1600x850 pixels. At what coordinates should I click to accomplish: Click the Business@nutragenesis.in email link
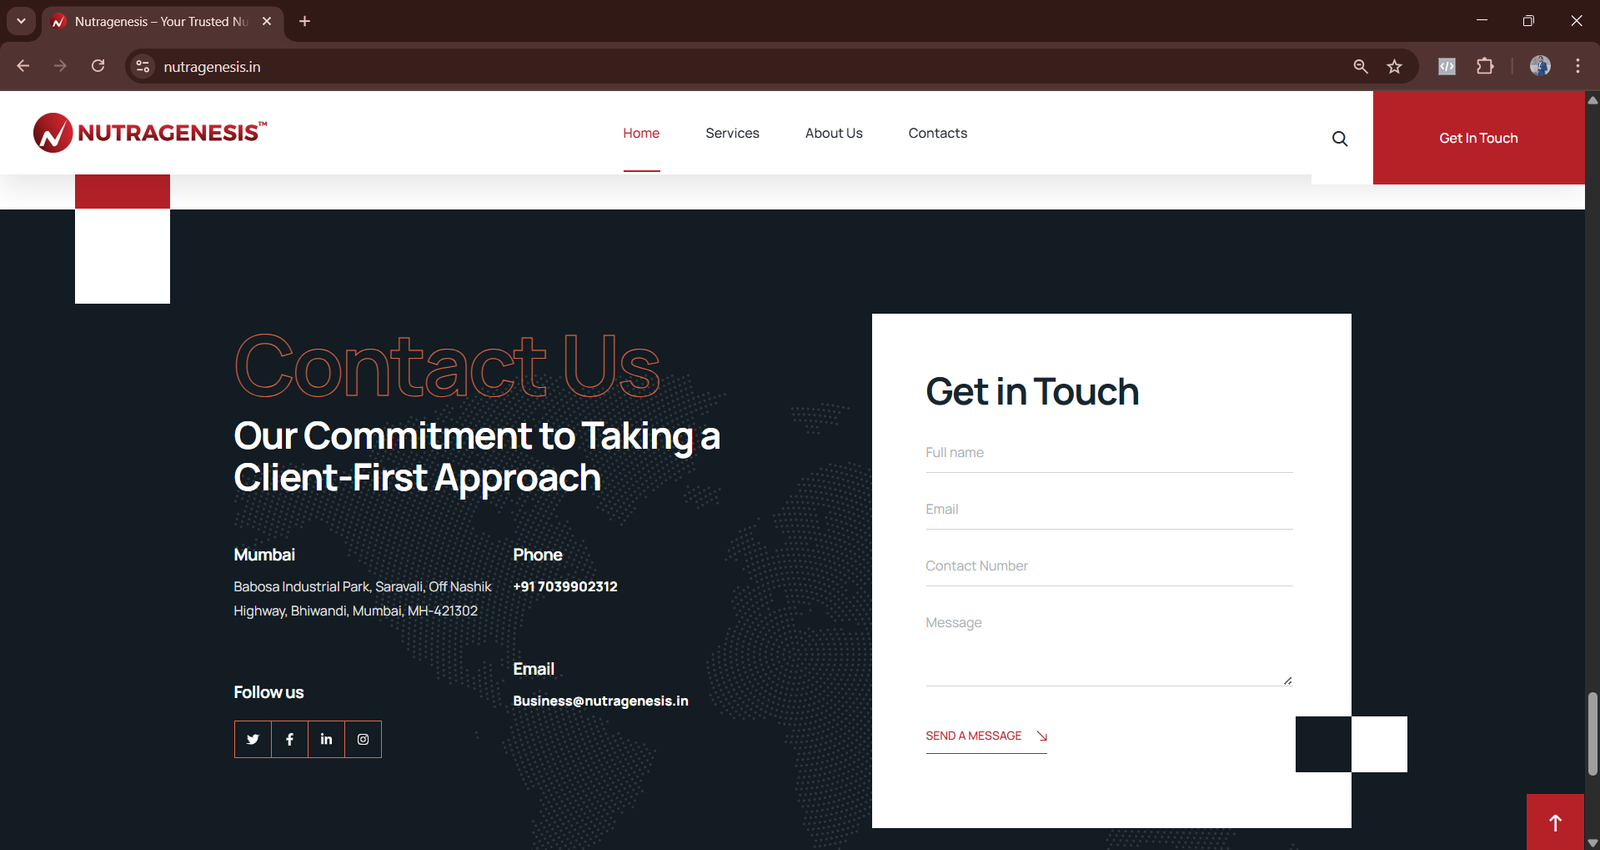pos(600,701)
